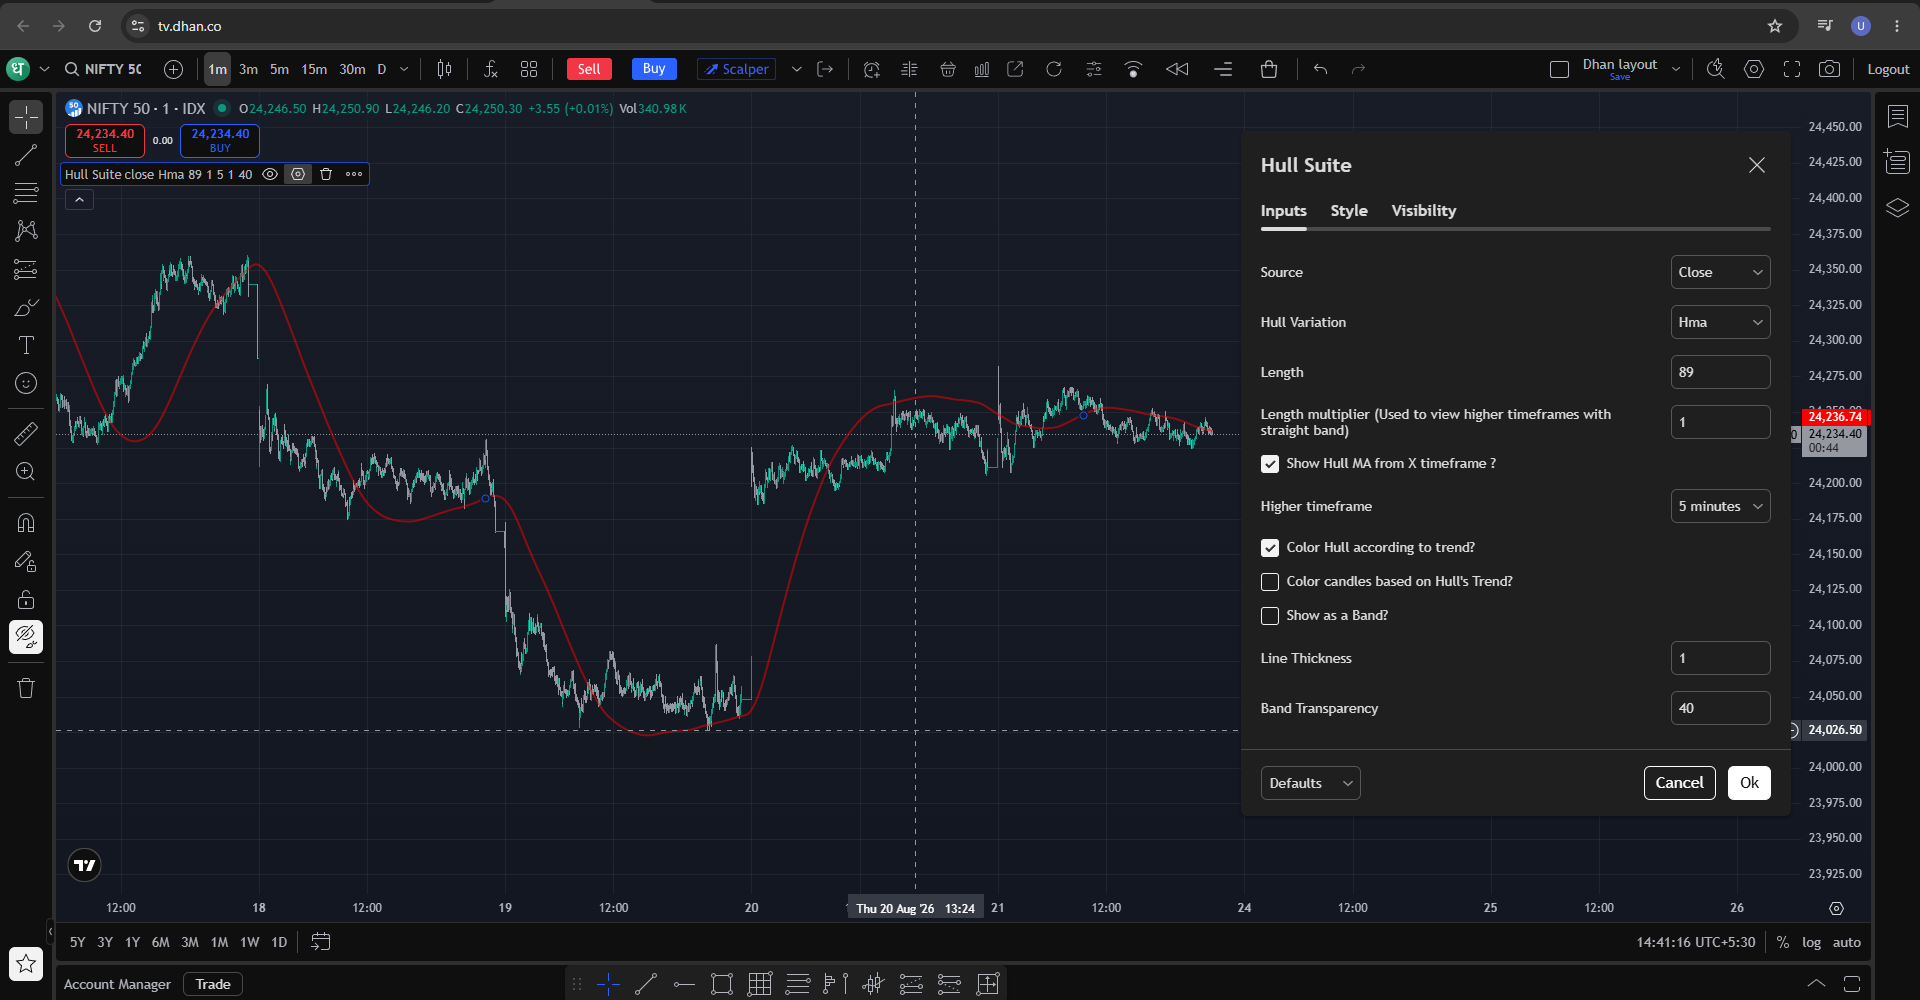Select the Text annotation tool
This screenshot has height=1000, width=1920.
(26, 345)
